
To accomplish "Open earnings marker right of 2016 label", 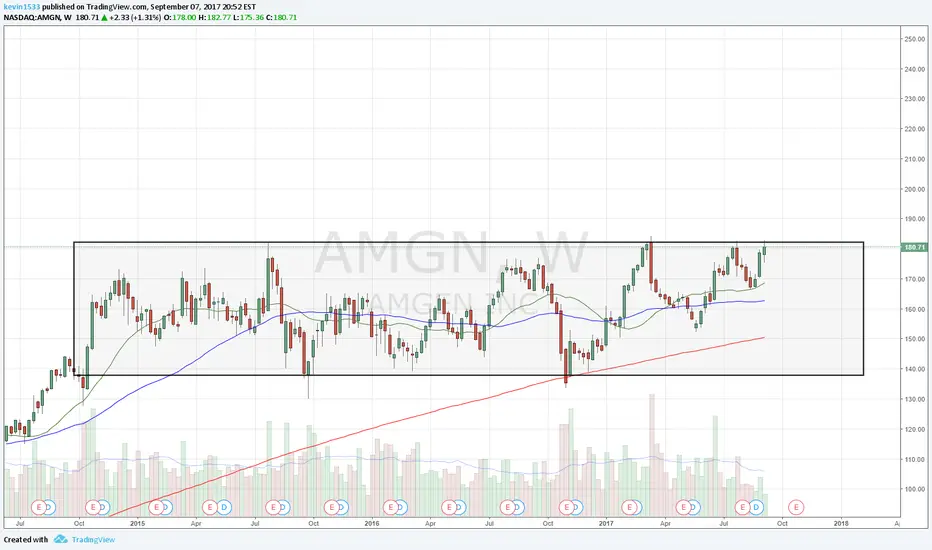I will tap(390, 507).
